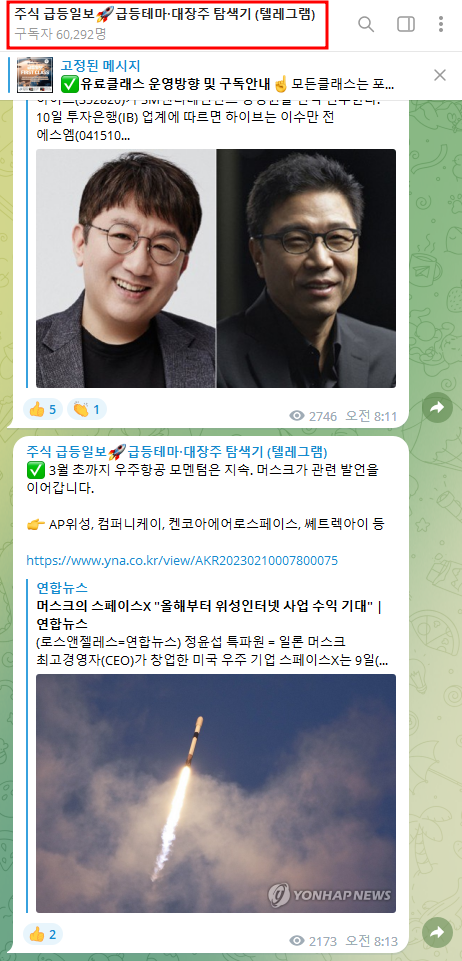
Task: Toggle thumbs-up reaction with 5 count
Action: 42,409
